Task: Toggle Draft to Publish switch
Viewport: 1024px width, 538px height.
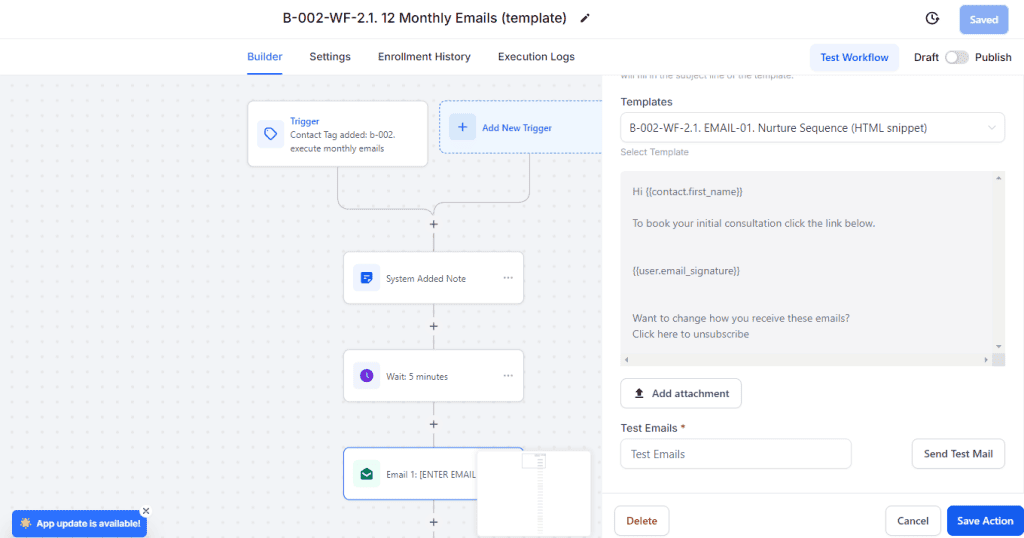Action: tap(957, 57)
